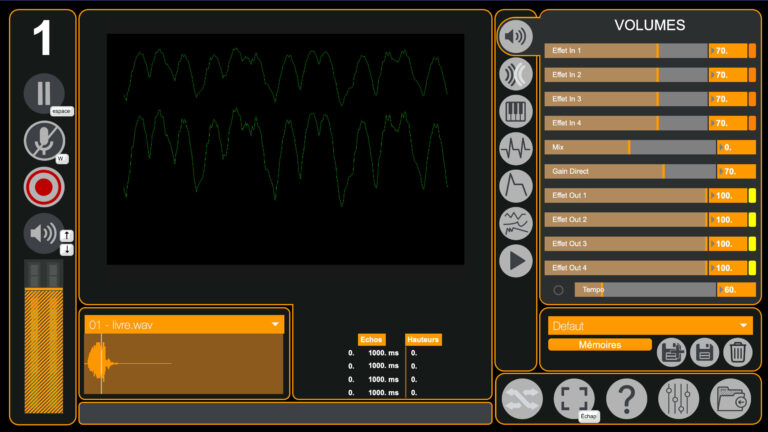768x432 pixels.
Task: Start recording with the red record button
Action: 43,187
